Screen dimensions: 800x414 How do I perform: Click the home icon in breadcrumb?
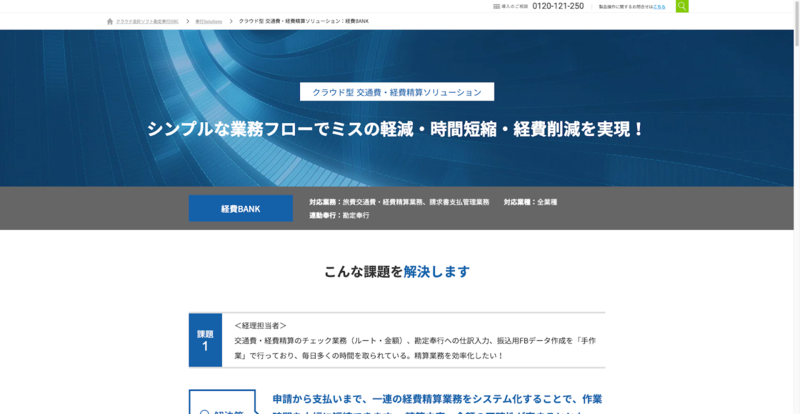pos(110,21)
